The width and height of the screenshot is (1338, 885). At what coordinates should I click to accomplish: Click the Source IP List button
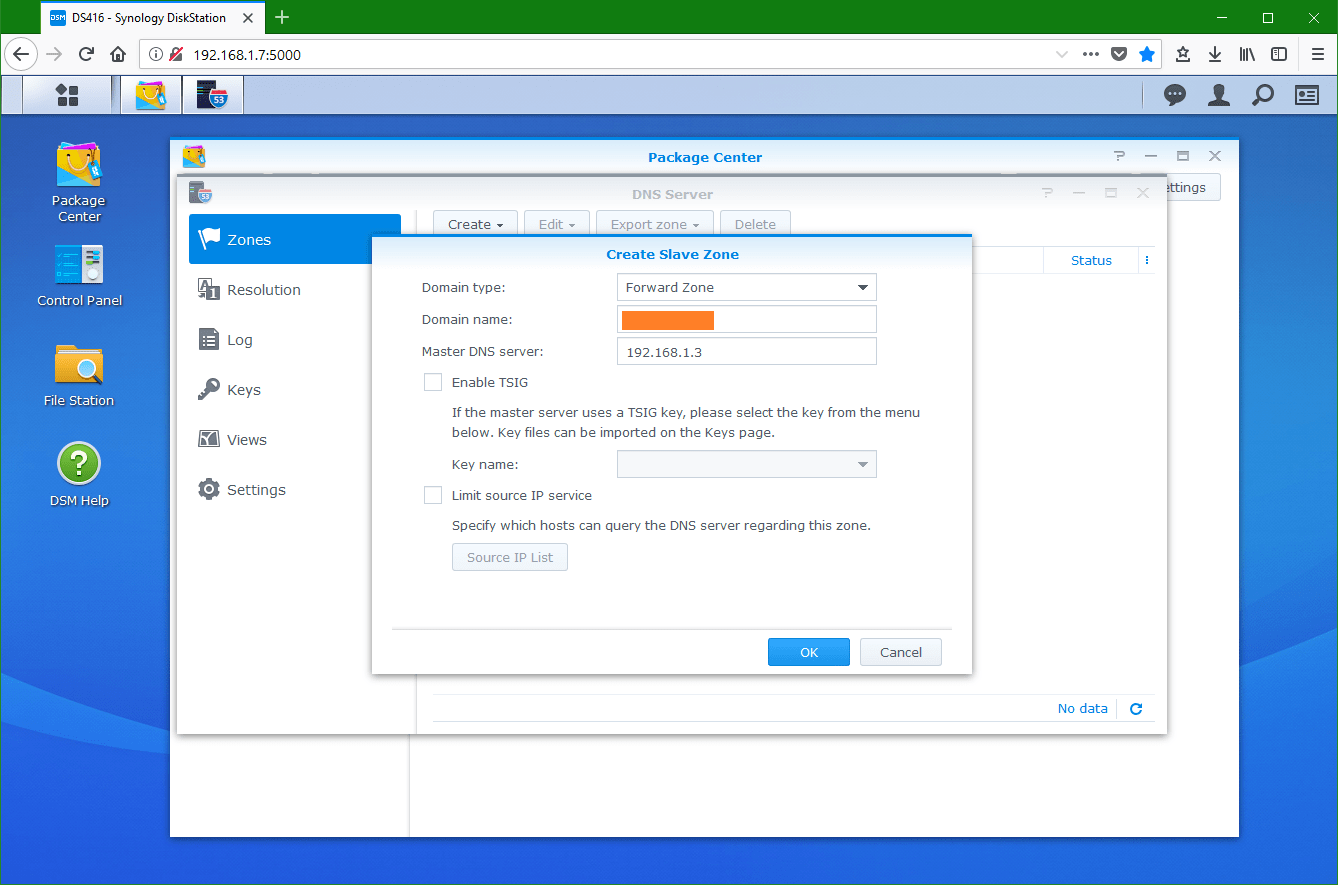click(510, 557)
